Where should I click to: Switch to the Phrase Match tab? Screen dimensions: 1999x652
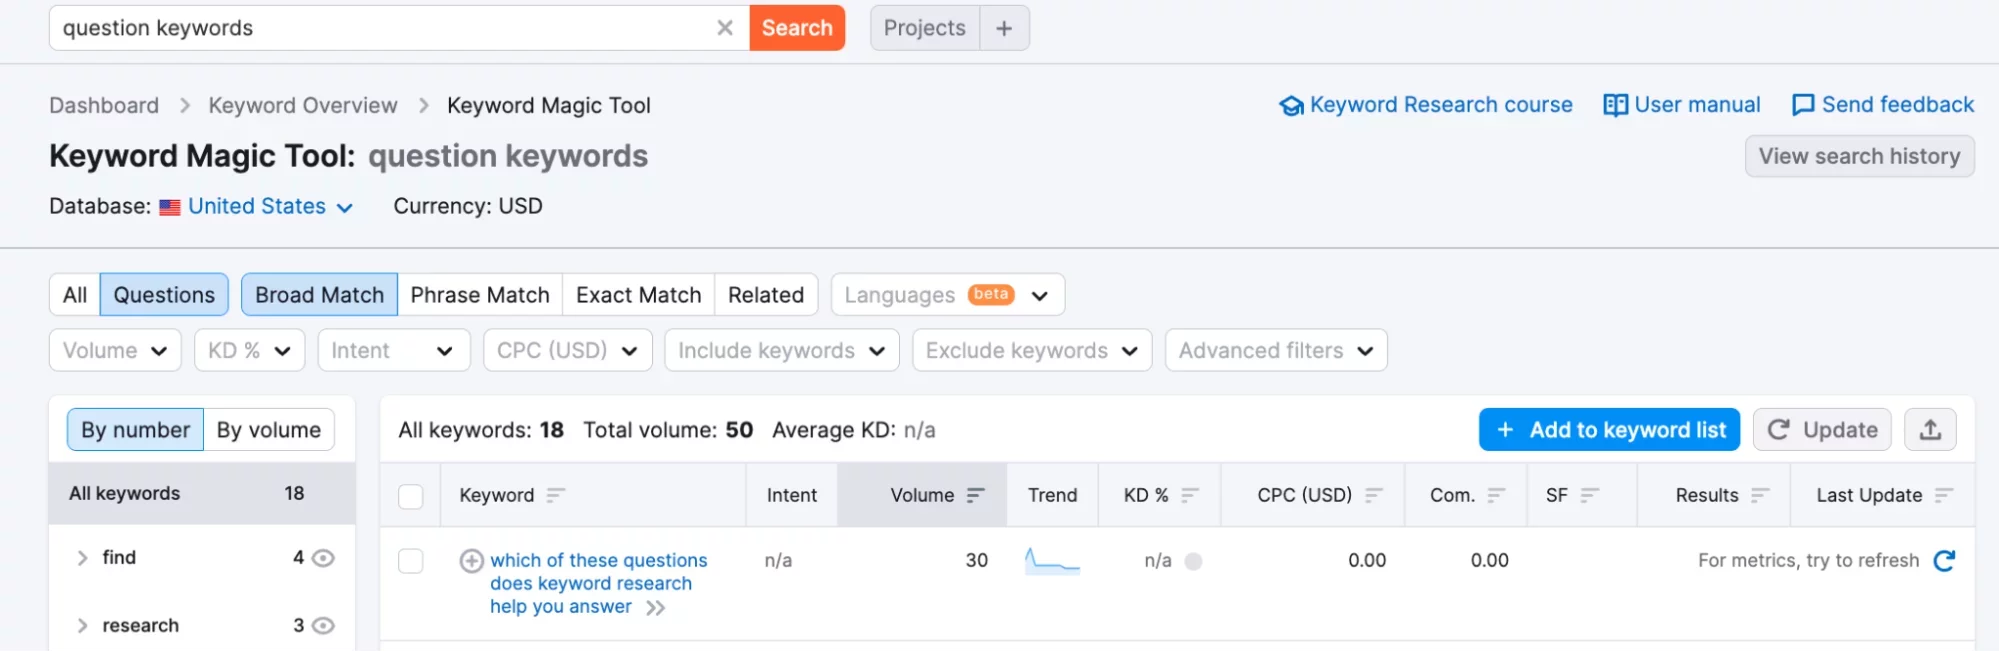pyautogui.click(x=480, y=295)
